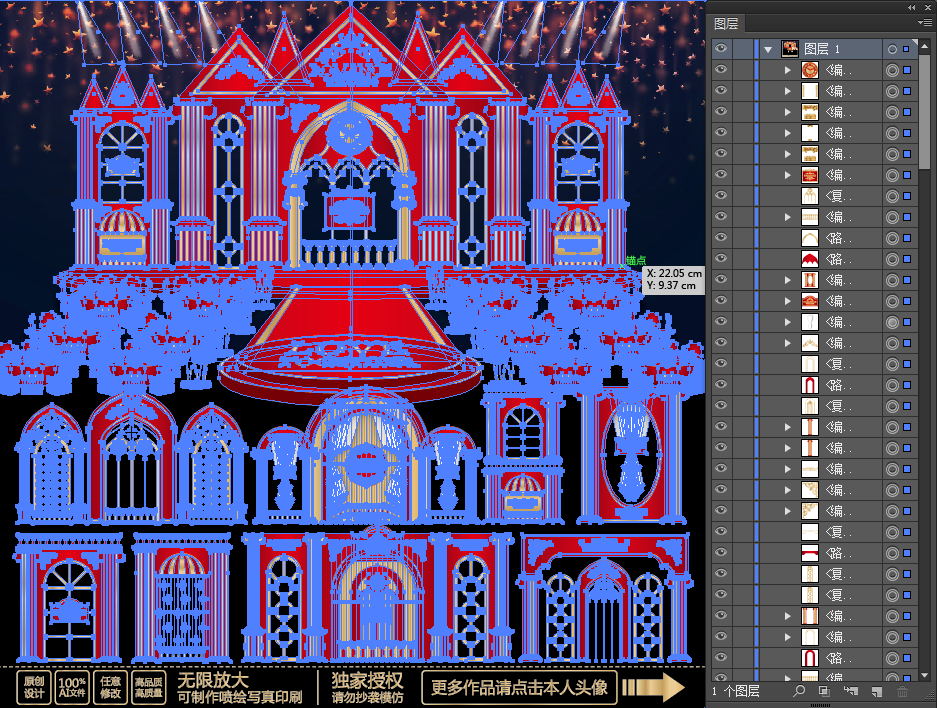
Task: Click the selection square on the red signboard row
Action: pyautogui.click(x=907, y=175)
